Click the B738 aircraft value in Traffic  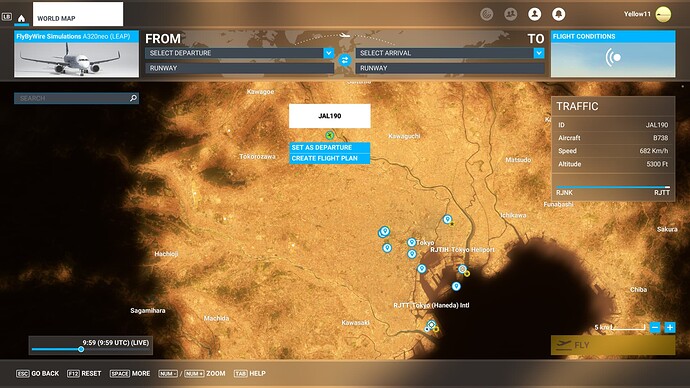click(x=660, y=138)
